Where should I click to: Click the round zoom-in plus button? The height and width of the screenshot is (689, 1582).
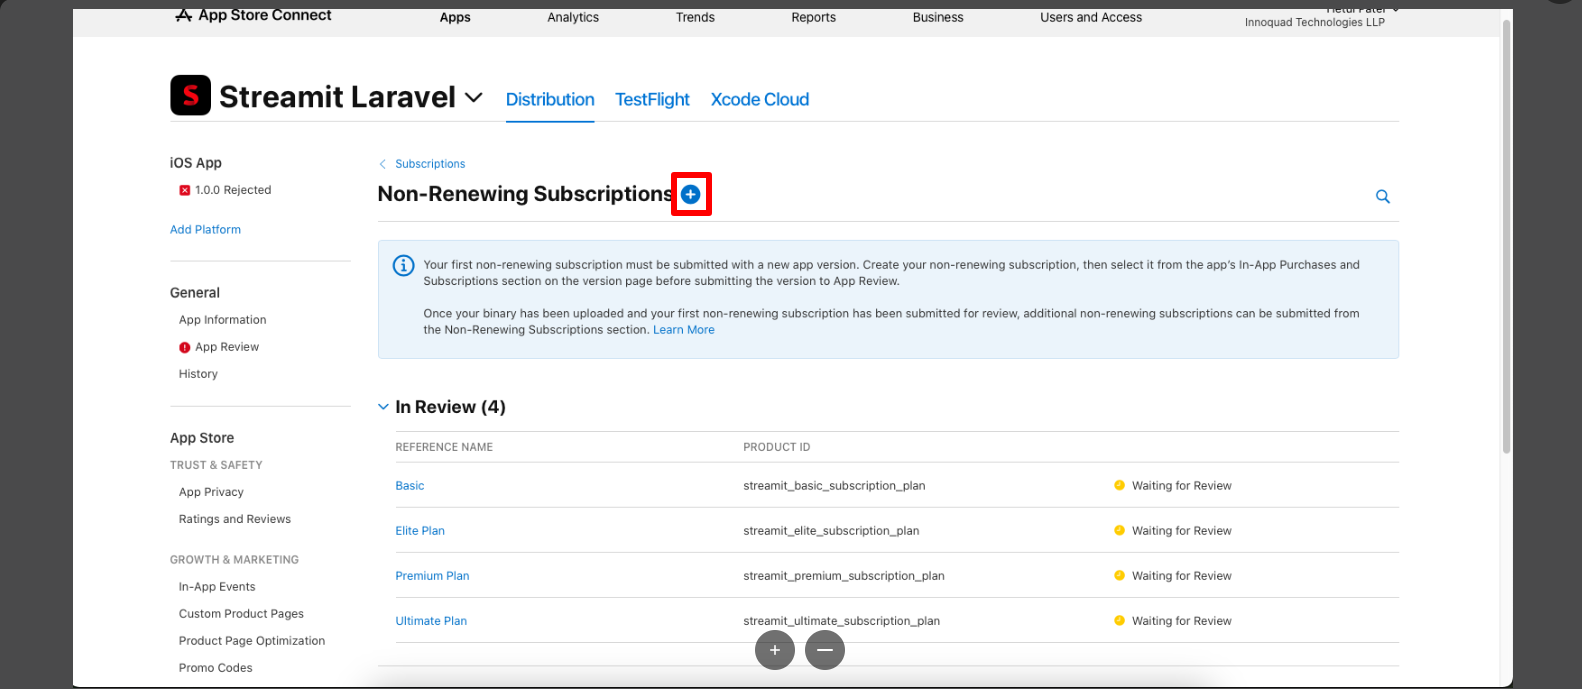click(x=775, y=650)
